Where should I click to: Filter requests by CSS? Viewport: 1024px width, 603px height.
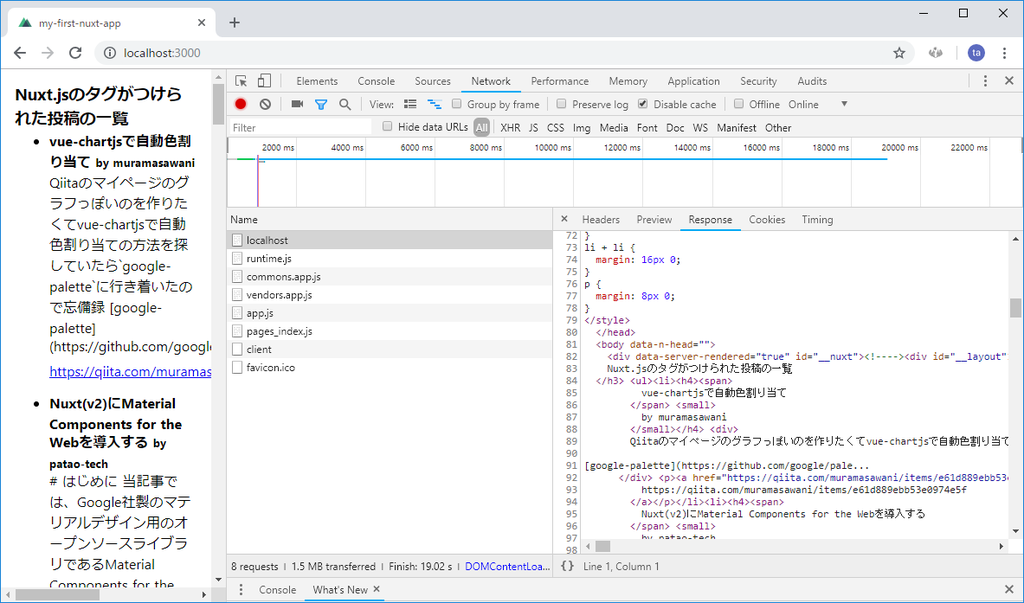point(556,127)
